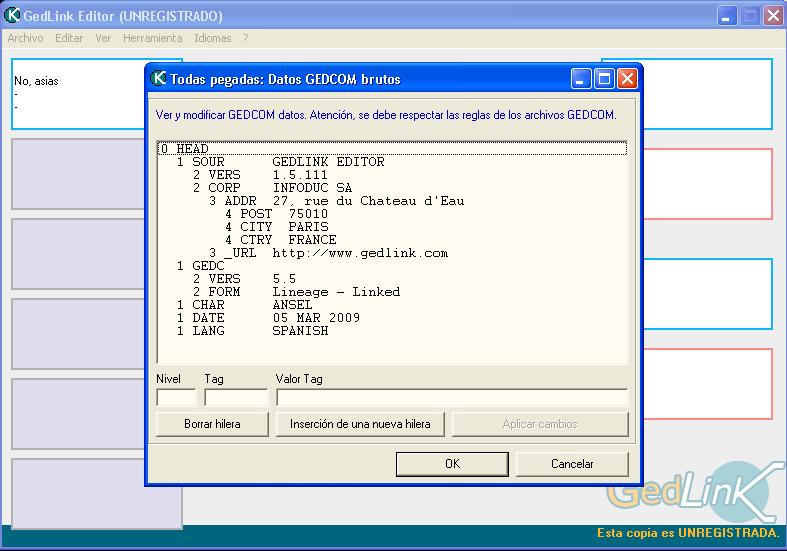
Task: Select the 1 GEDC line
Action: pos(392,266)
